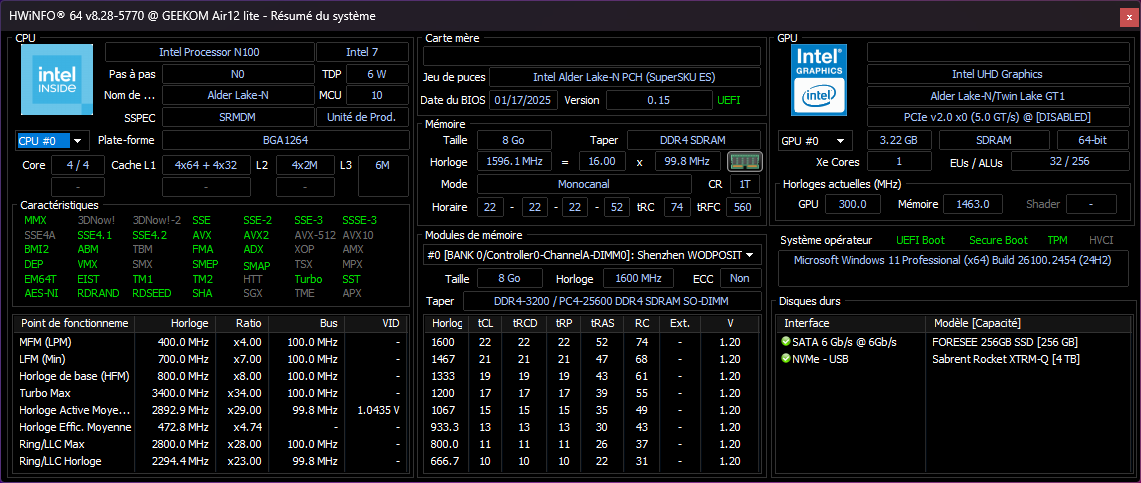Click the Intel Alder Lake-N PCH chipset field

tap(624, 77)
